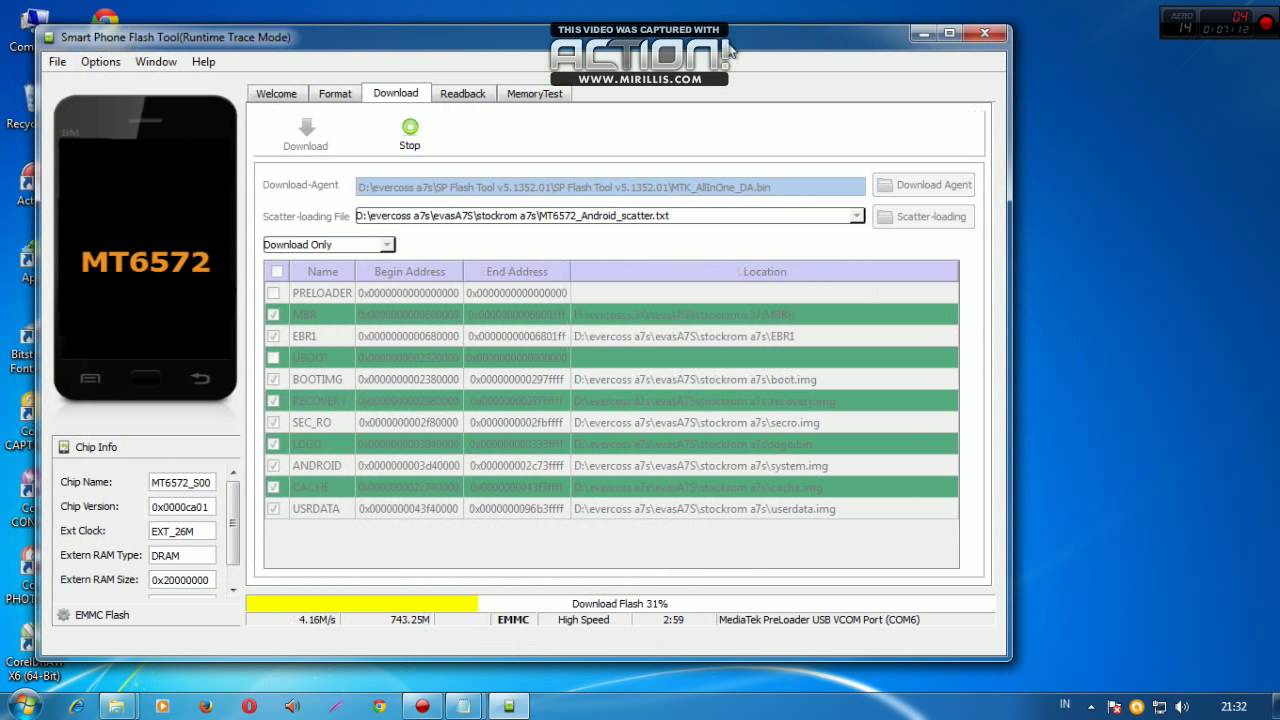Toggle the PRELOADER checkbox

click(x=274, y=293)
